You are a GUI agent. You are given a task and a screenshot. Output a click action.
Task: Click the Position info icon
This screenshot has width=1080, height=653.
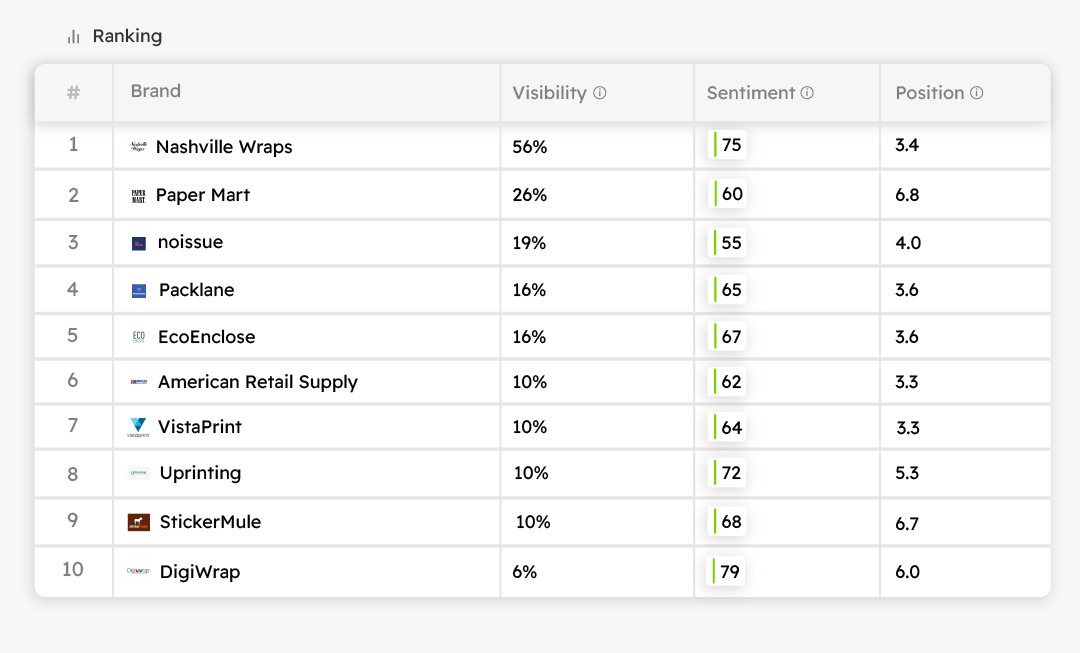click(977, 93)
